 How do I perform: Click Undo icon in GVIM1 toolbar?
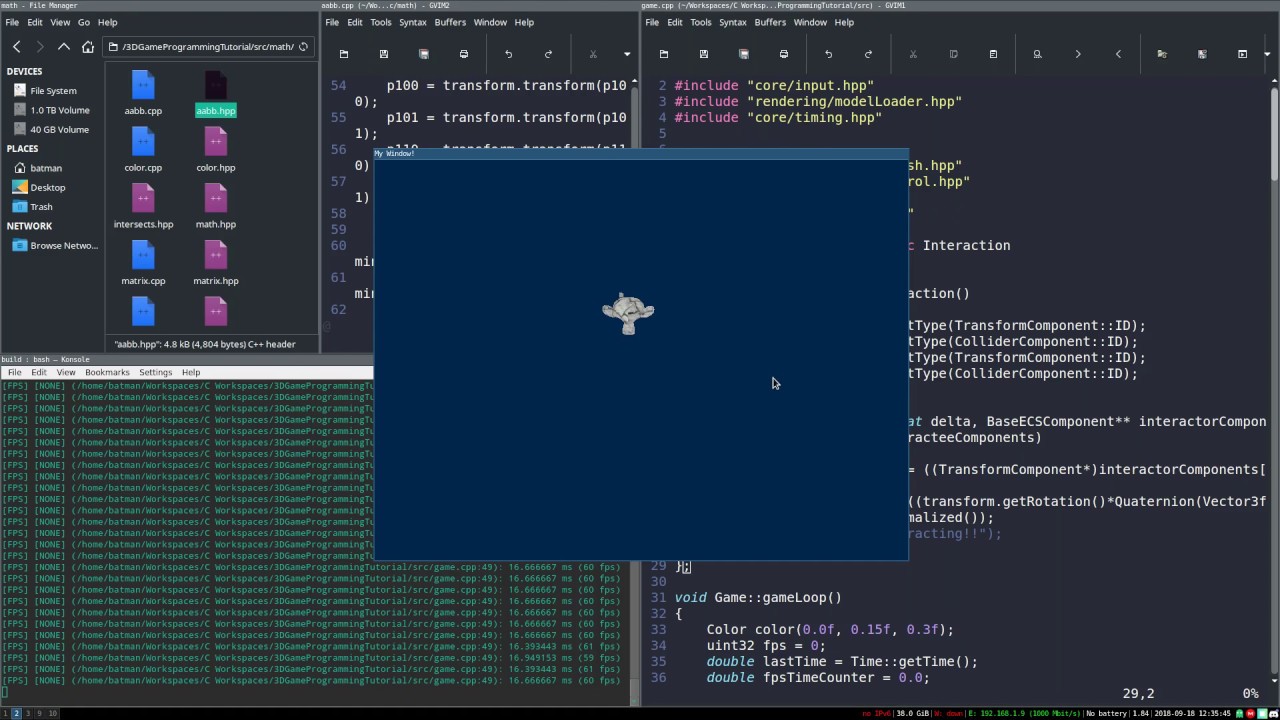pyautogui.click(x=828, y=54)
